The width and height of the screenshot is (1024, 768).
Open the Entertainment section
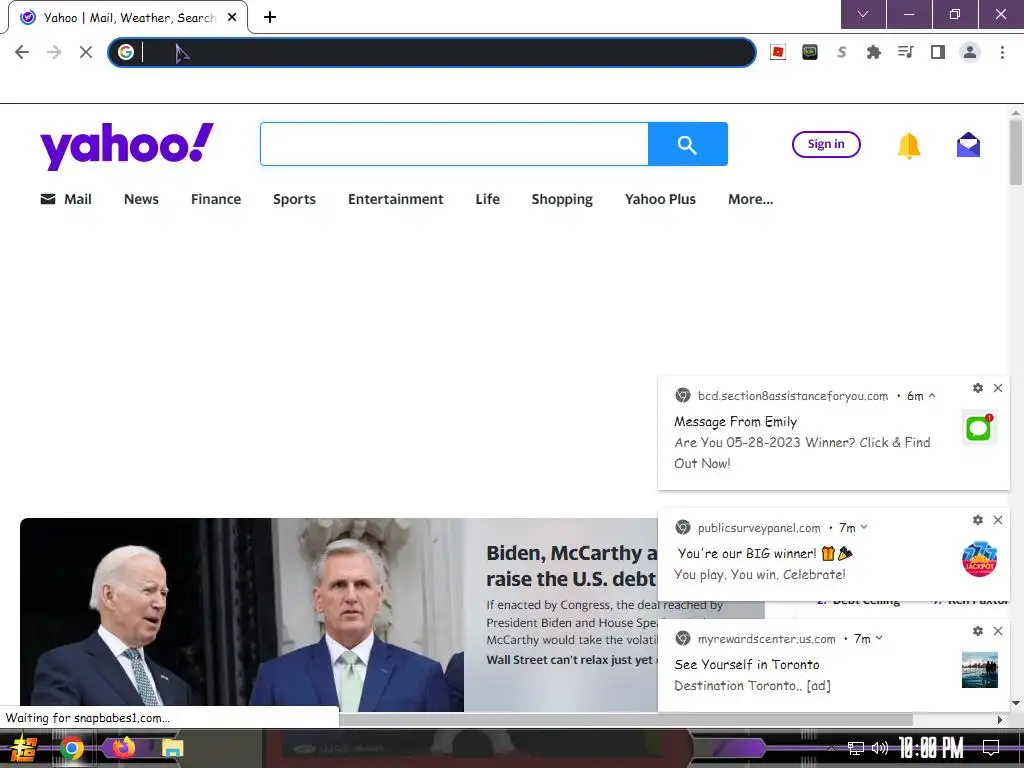tap(395, 199)
